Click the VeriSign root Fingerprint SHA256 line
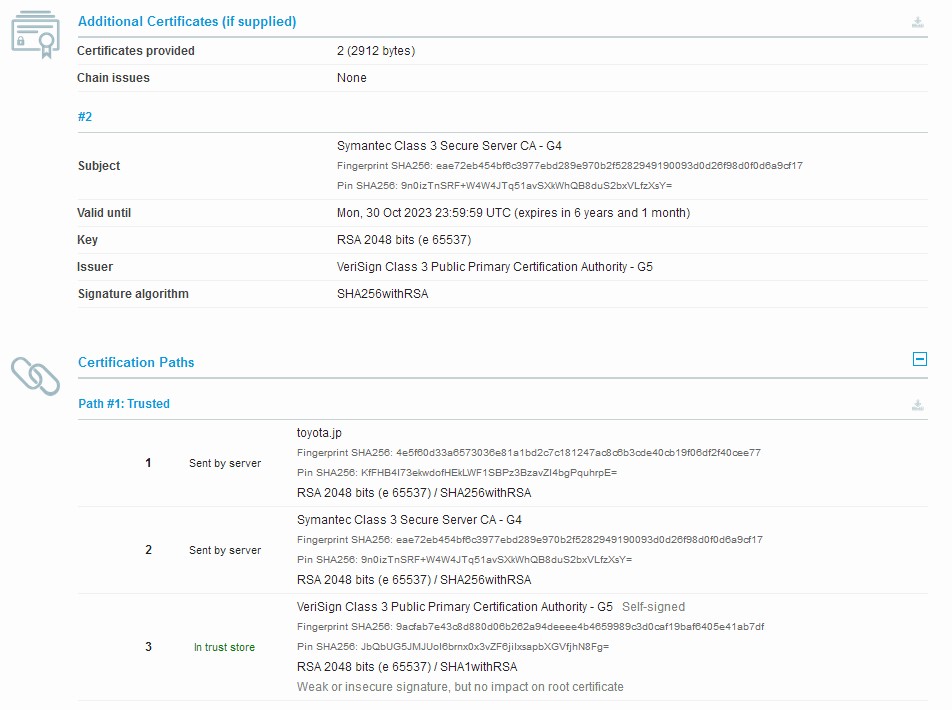The image size is (952, 710). point(530,627)
